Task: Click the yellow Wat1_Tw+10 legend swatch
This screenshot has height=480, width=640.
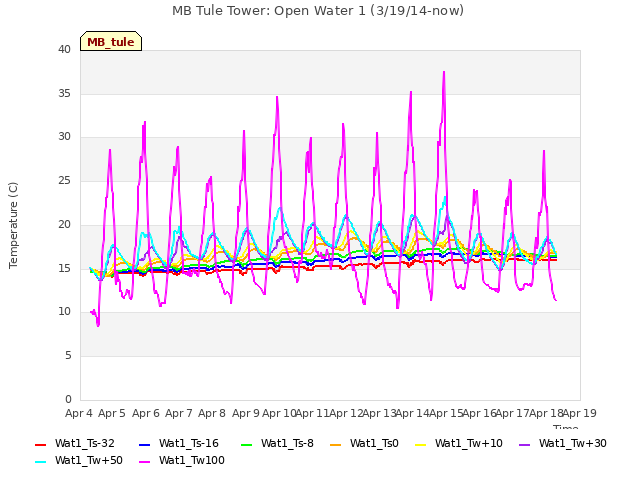Action: 420,444
